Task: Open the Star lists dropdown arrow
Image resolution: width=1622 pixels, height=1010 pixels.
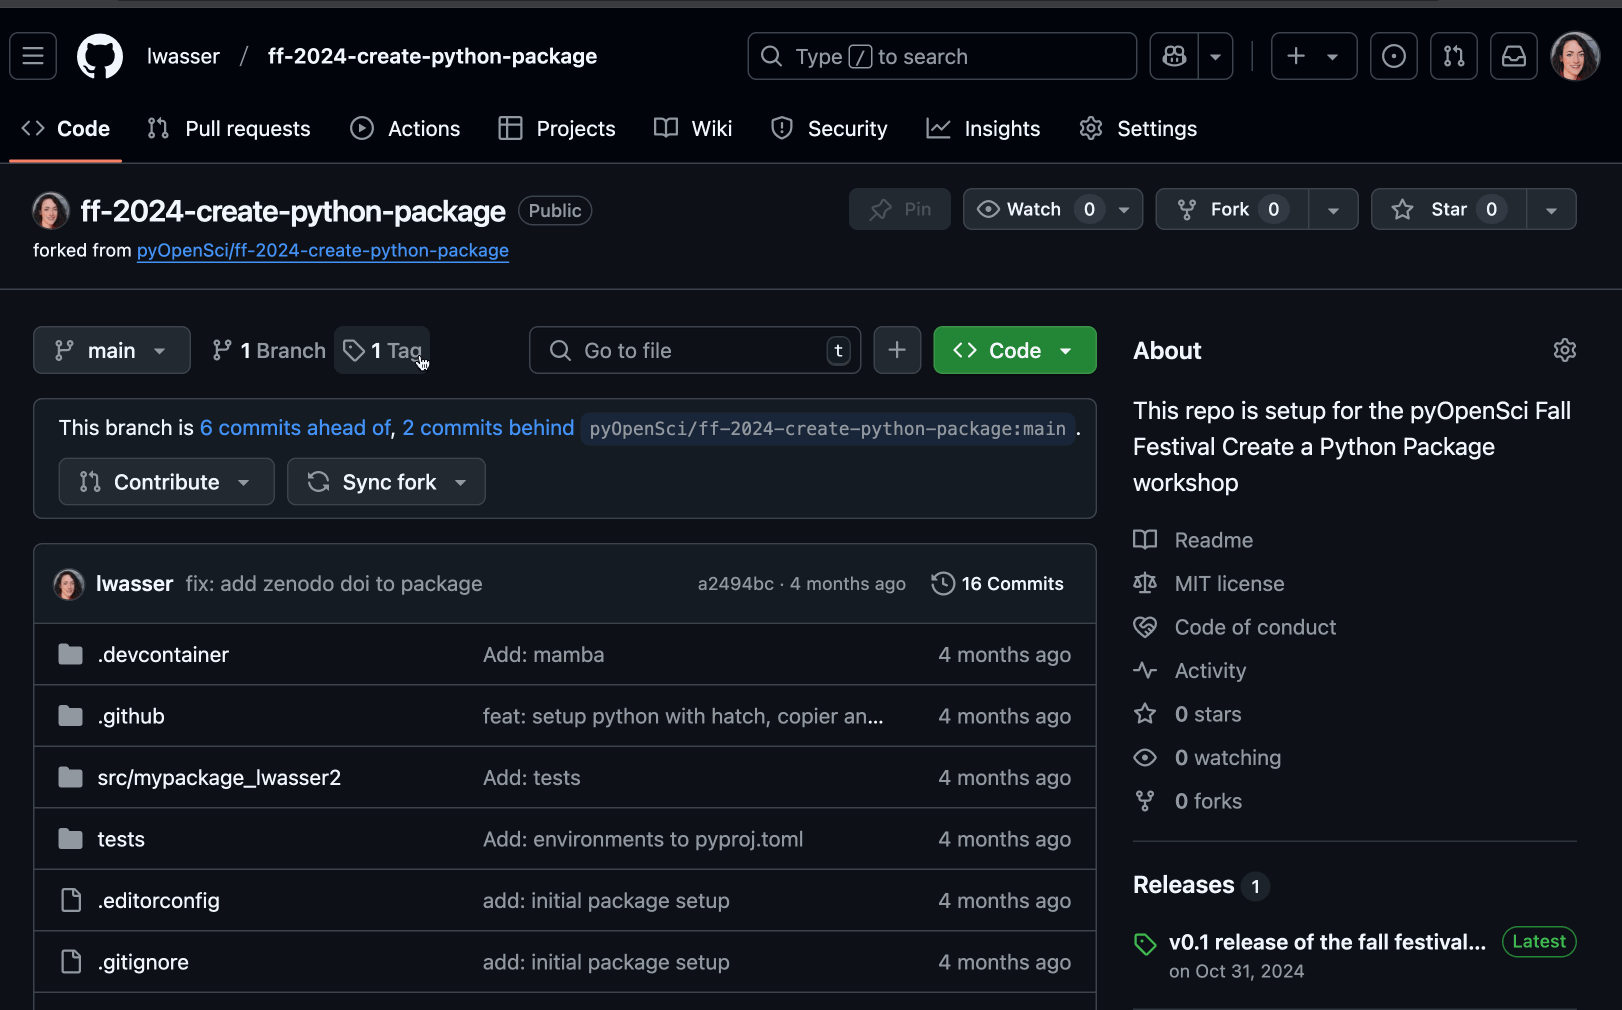Action: pos(1551,209)
